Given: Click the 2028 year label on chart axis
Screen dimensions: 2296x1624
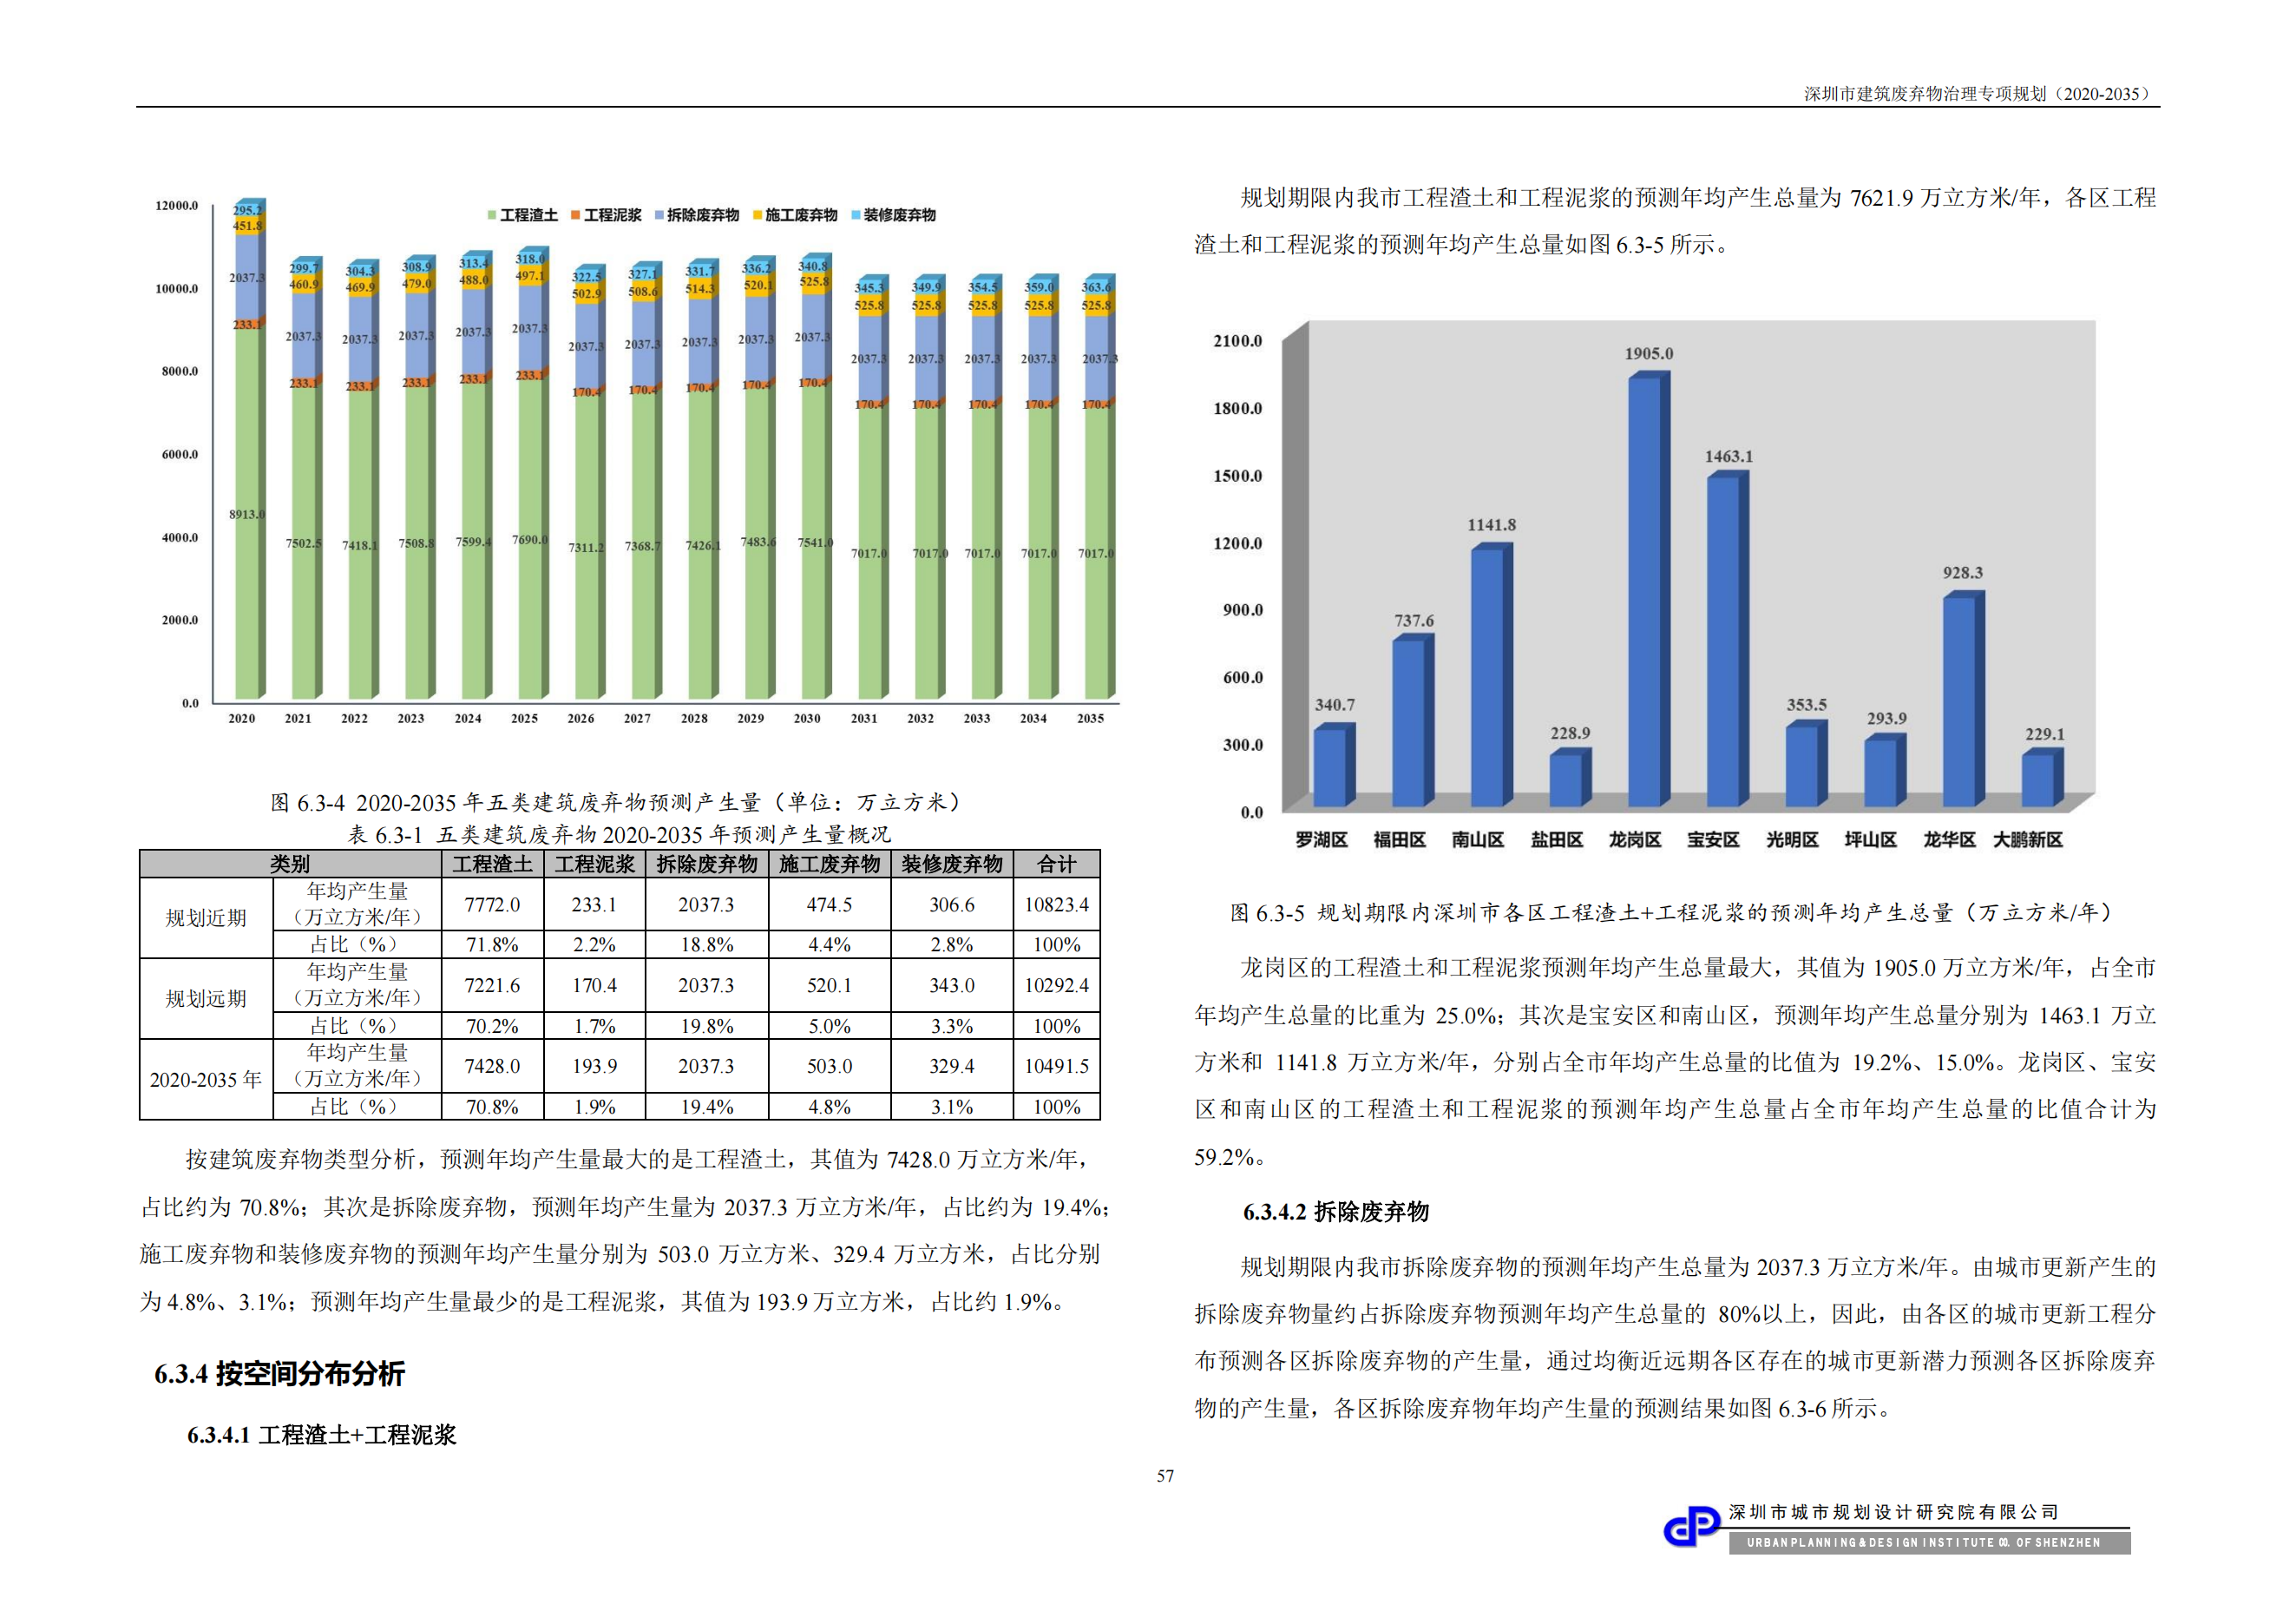Looking at the screenshot, I should 695,719.
